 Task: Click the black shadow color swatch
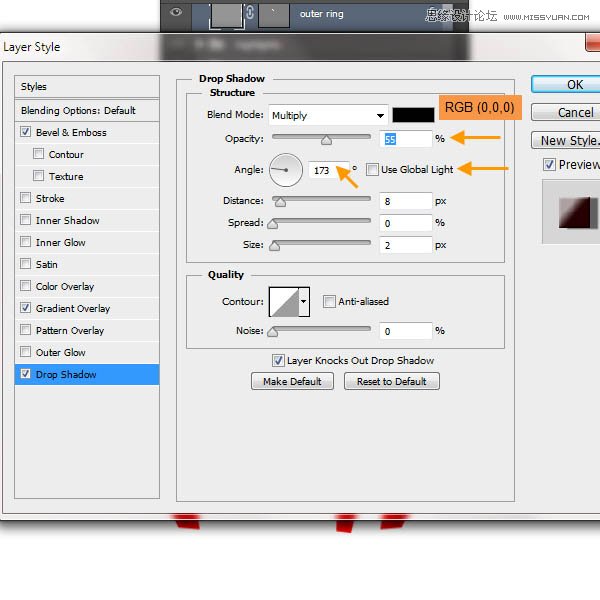click(413, 115)
